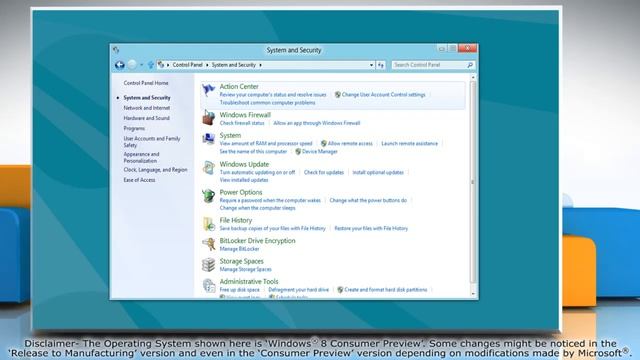This screenshot has height=360, width=640.
Task: Expand the arrow after Control Panel breadcrumb
Action: click(x=207, y=65)
